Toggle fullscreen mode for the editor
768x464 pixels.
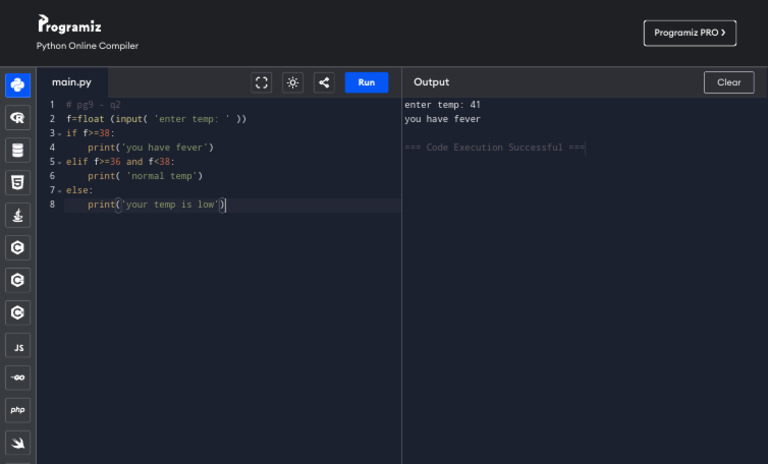click(261, 83)
